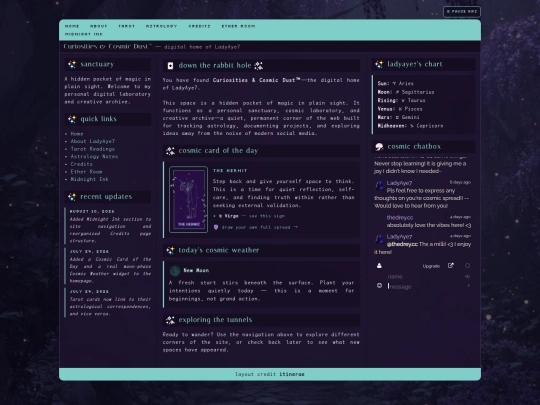
Task: Click the 'cosmic card of the day' heading
Action: coord(218,150)
